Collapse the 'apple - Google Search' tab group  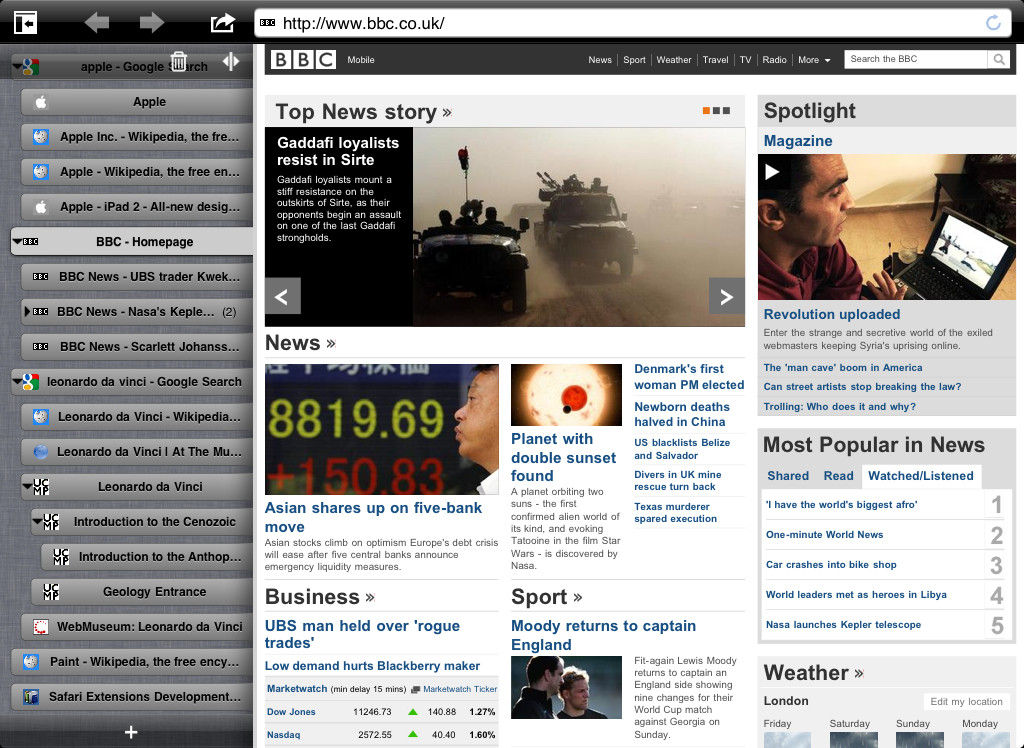click(17, 66)
